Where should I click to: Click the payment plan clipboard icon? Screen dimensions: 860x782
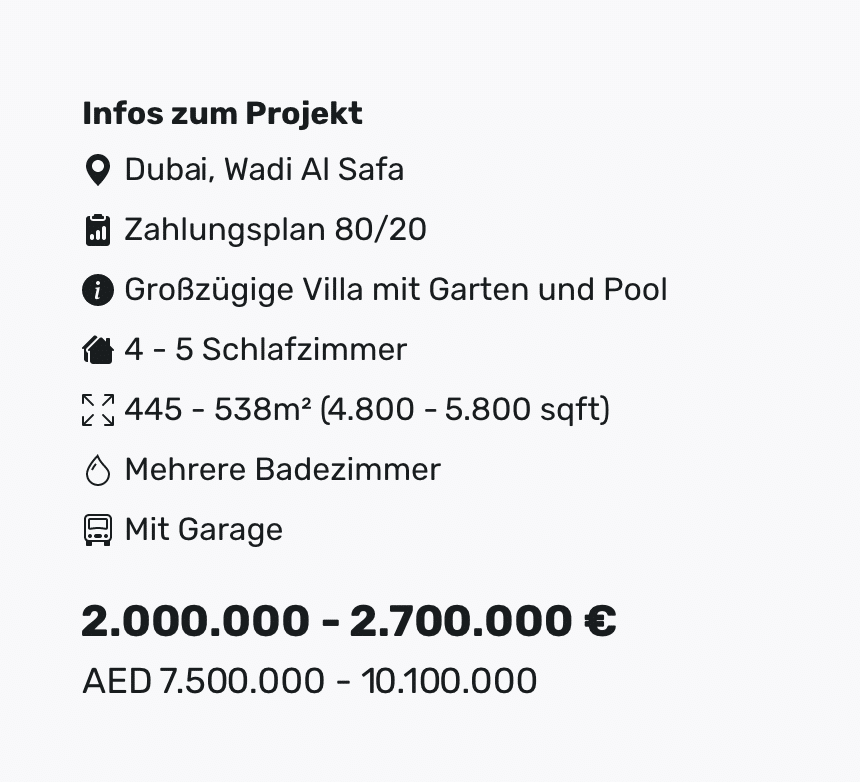[98, 230]
